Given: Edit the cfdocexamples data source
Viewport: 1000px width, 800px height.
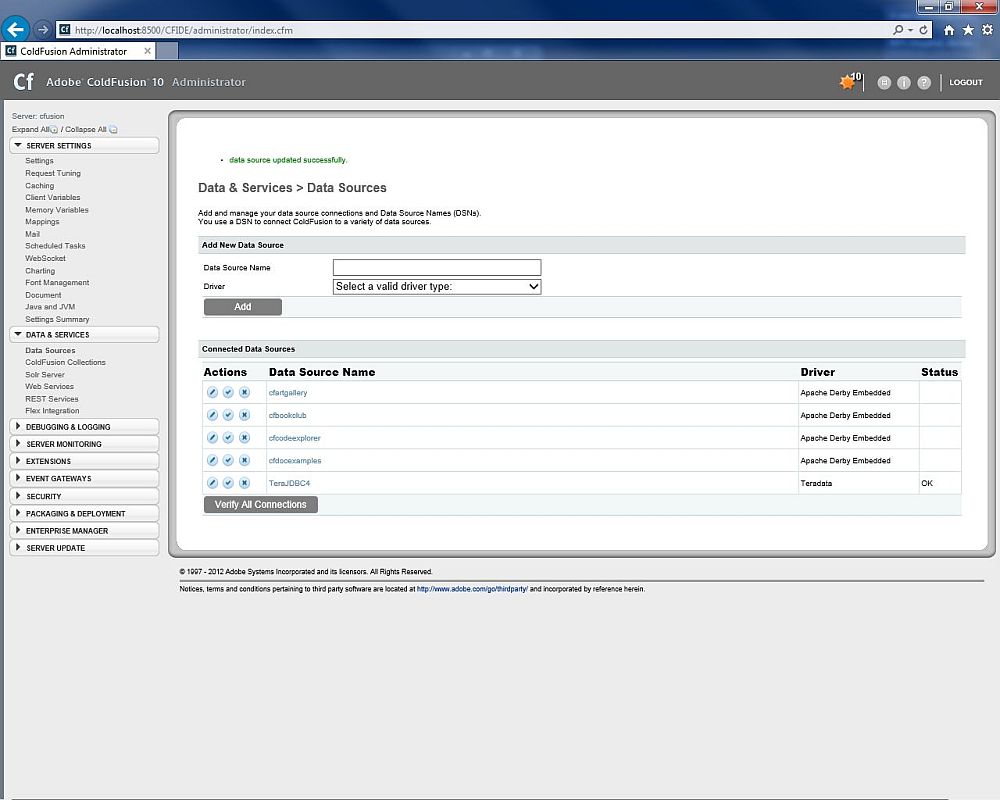Looking at the screenshot, I should click(x=212, y=461).
